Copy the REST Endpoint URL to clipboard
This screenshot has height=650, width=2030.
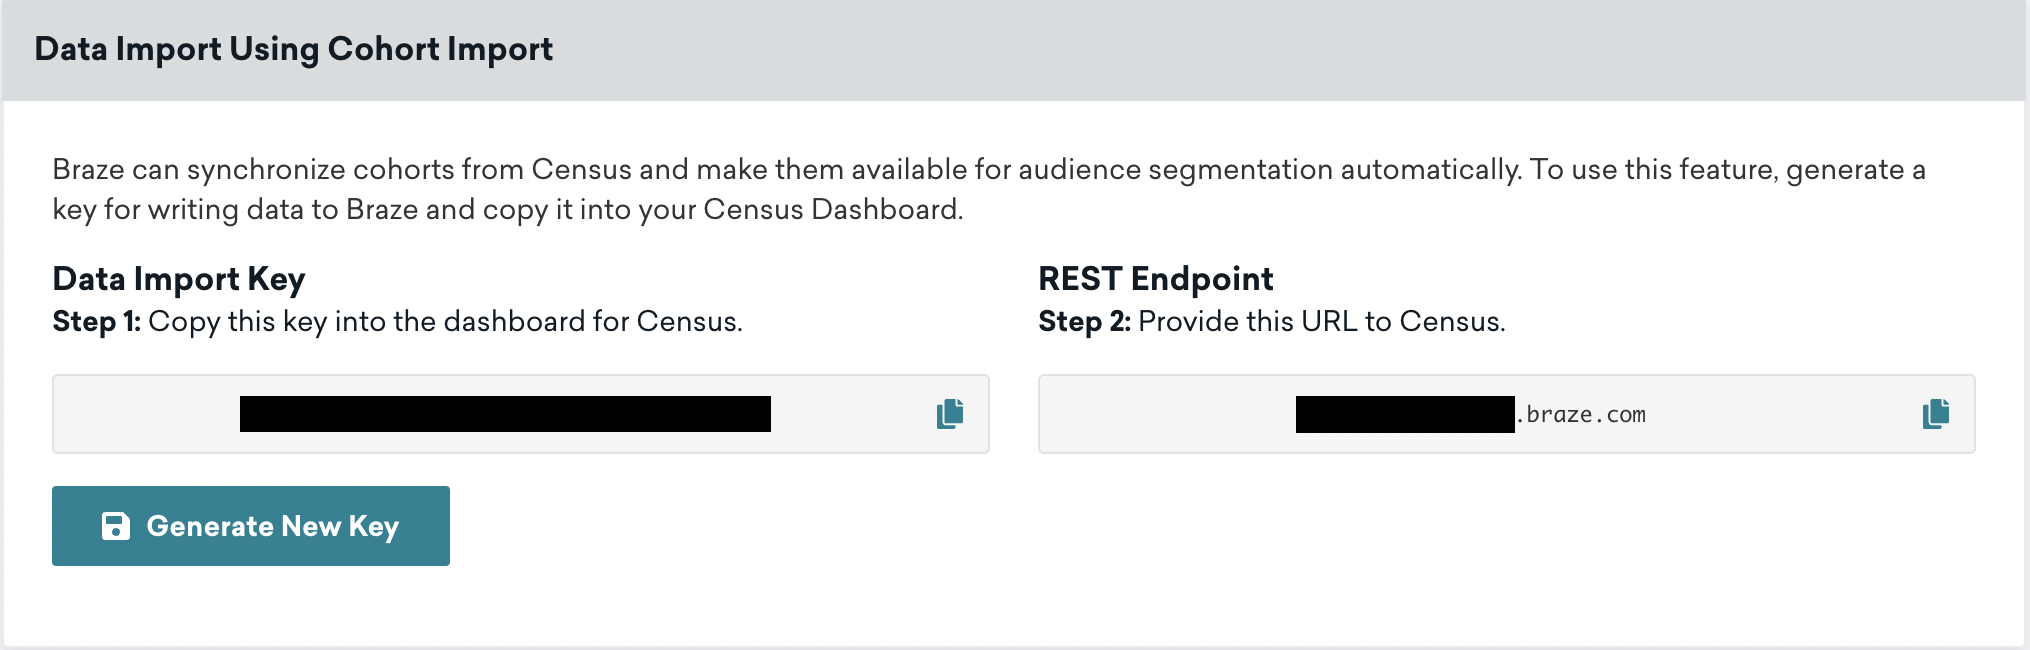point(1935,414)
